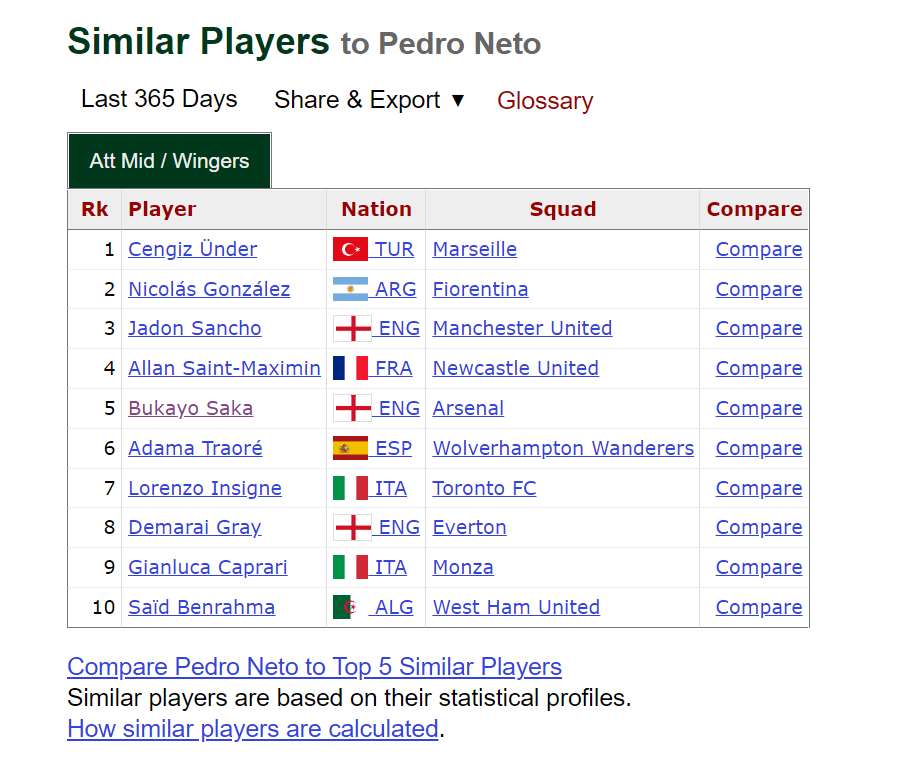The width and height of the screenshot is (907, 780).
Task: Visit Saïd Benrahma's player profile
Action: click(201, 607)
